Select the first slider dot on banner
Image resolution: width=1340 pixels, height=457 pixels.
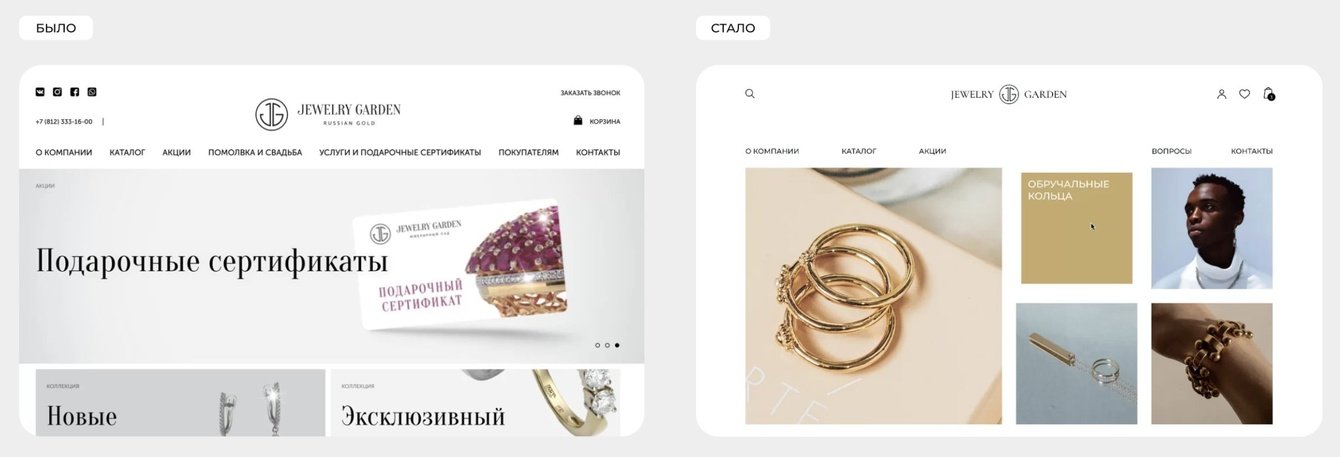(x=597, y=345)
